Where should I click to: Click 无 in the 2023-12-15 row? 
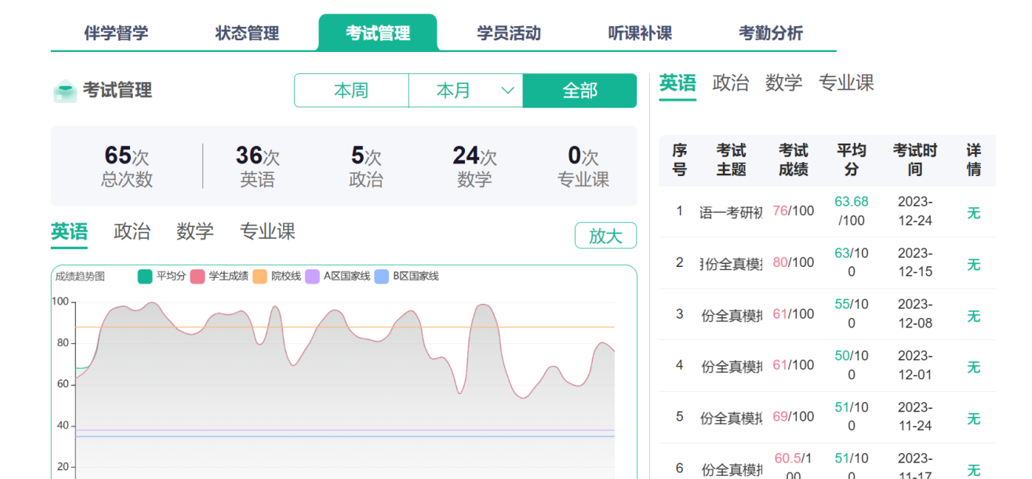click(x=973, y=265)
